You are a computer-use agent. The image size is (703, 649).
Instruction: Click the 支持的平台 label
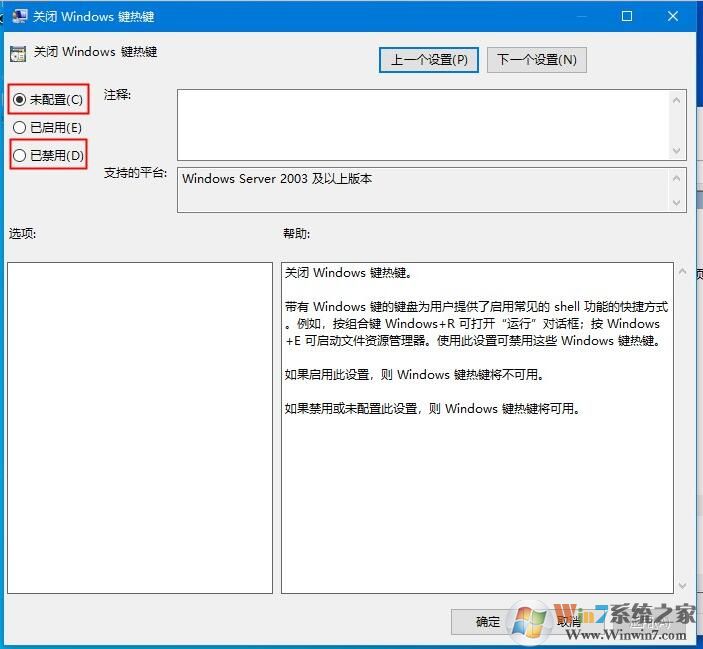(135, 173)
